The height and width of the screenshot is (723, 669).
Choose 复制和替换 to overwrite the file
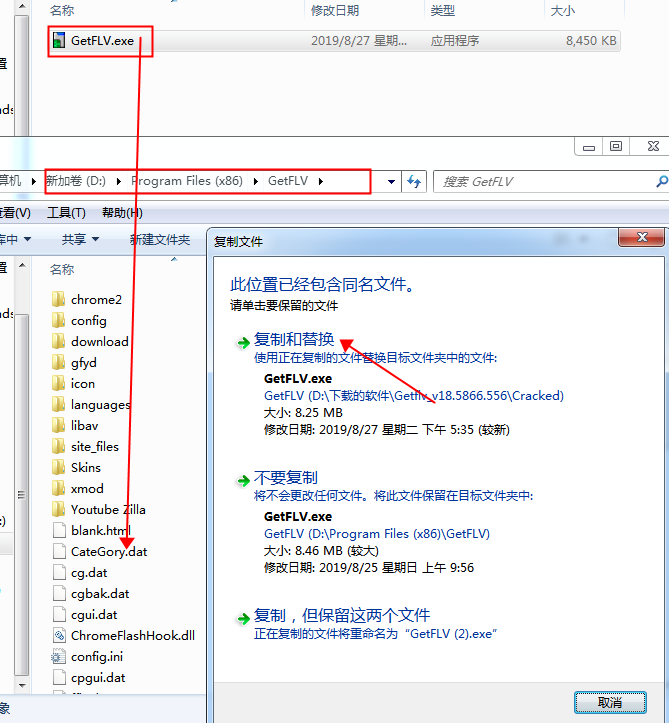pos(294,339)
